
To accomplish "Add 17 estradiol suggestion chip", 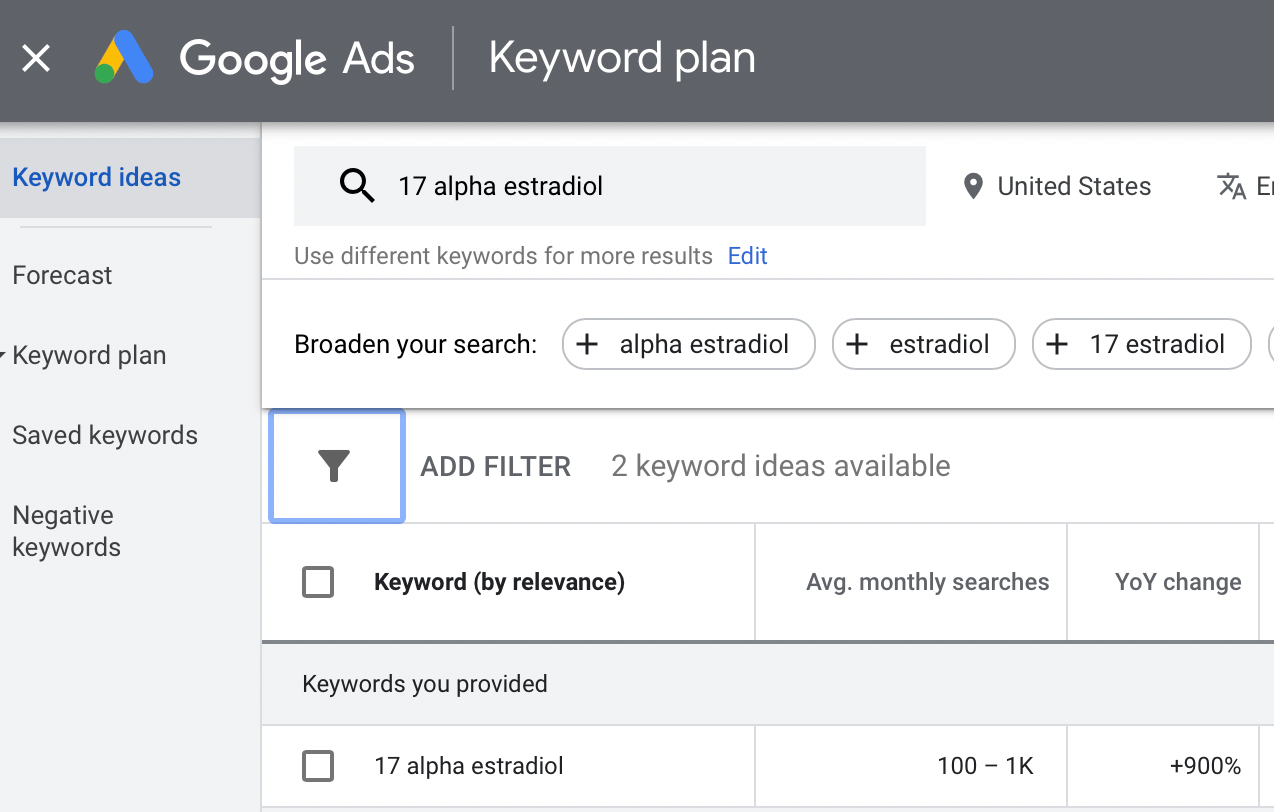I will [1142, 345].
